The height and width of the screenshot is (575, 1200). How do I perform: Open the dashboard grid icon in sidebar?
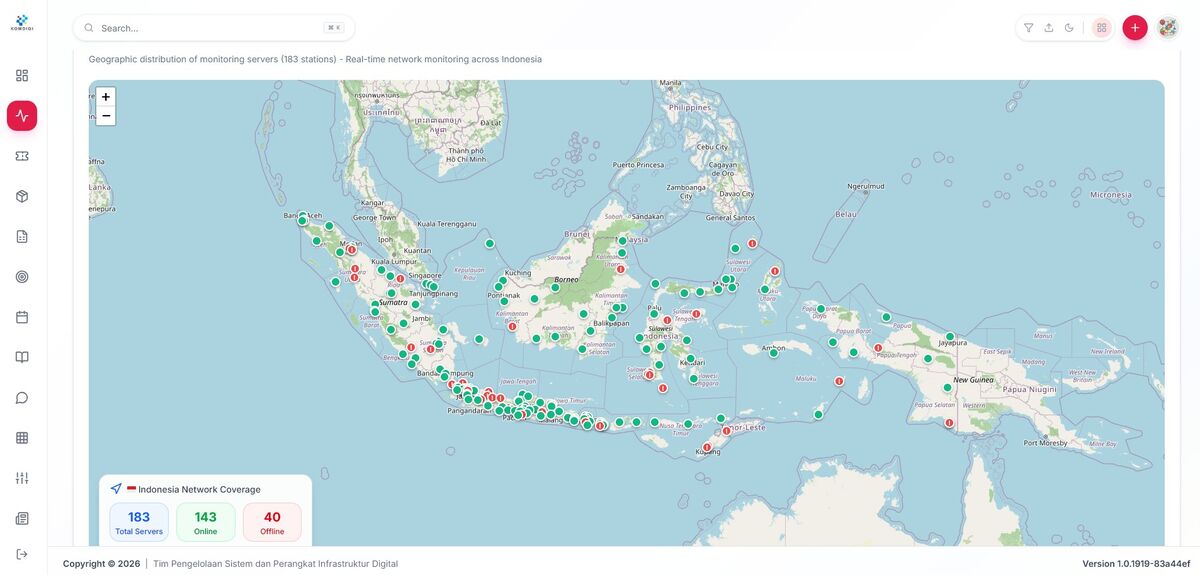22,75
